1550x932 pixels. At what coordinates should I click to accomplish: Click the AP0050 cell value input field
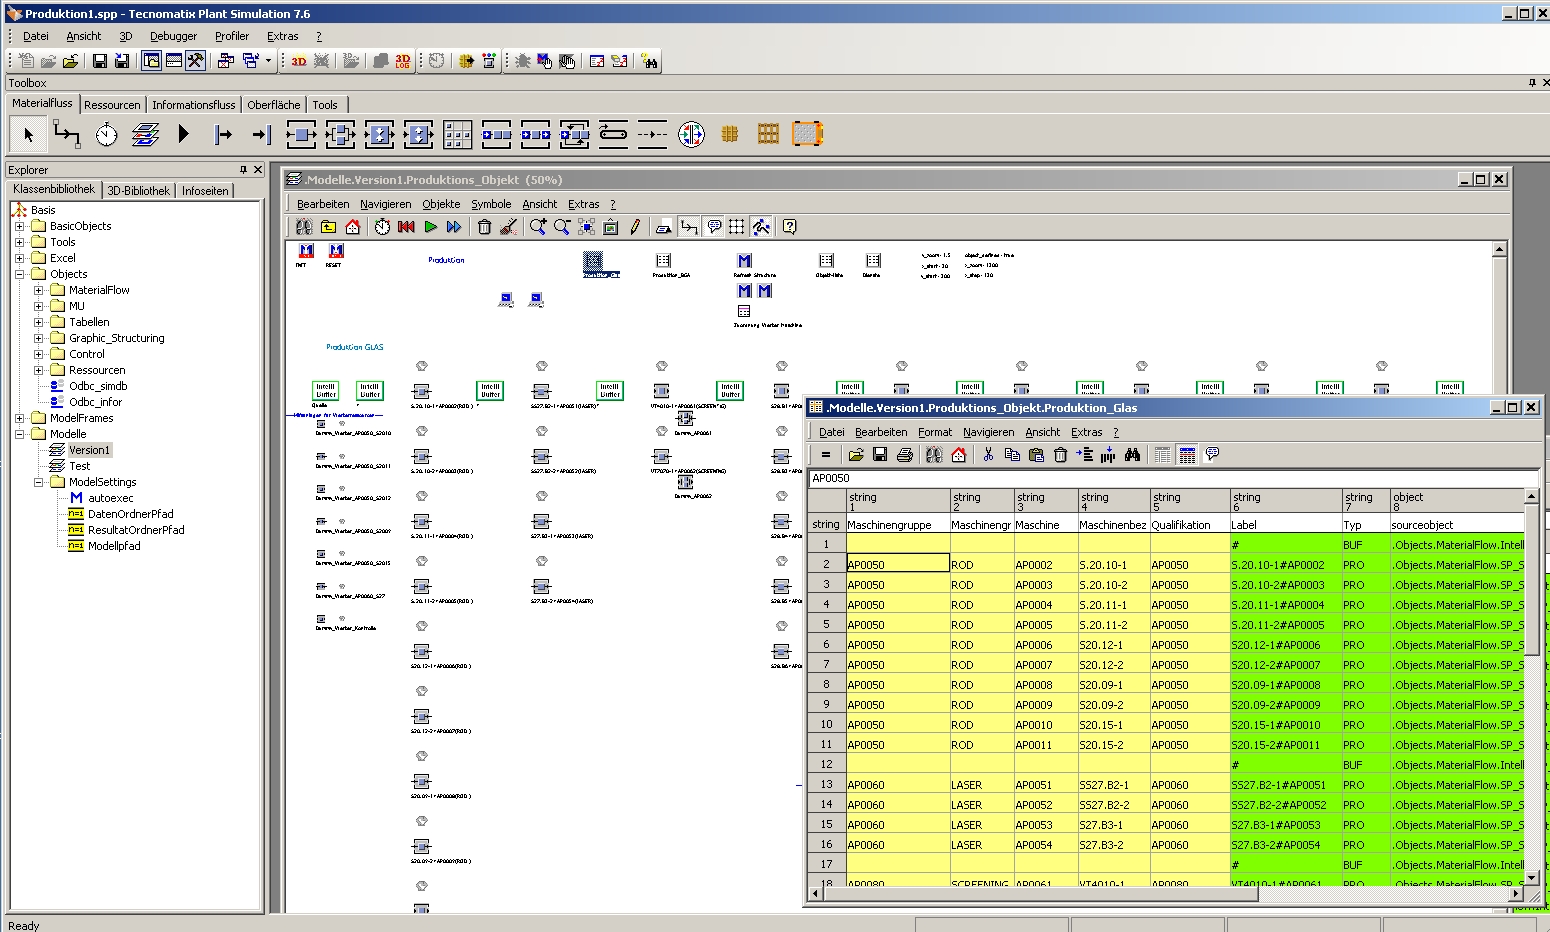pyautogui.click(x=1170, y=479)
